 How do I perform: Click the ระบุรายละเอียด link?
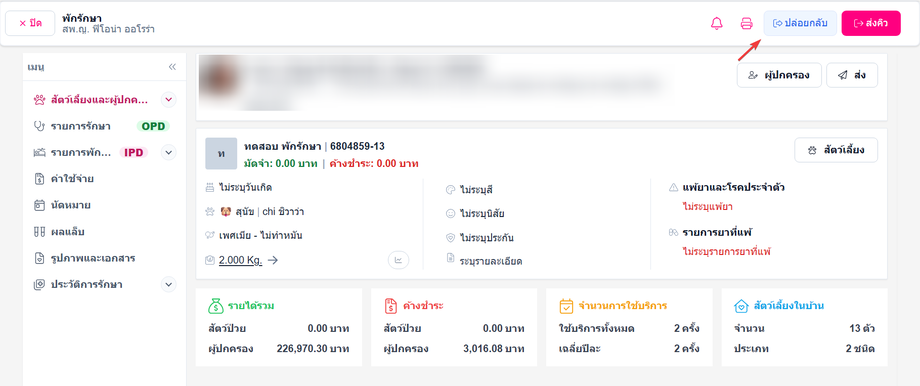click(491, 260)
